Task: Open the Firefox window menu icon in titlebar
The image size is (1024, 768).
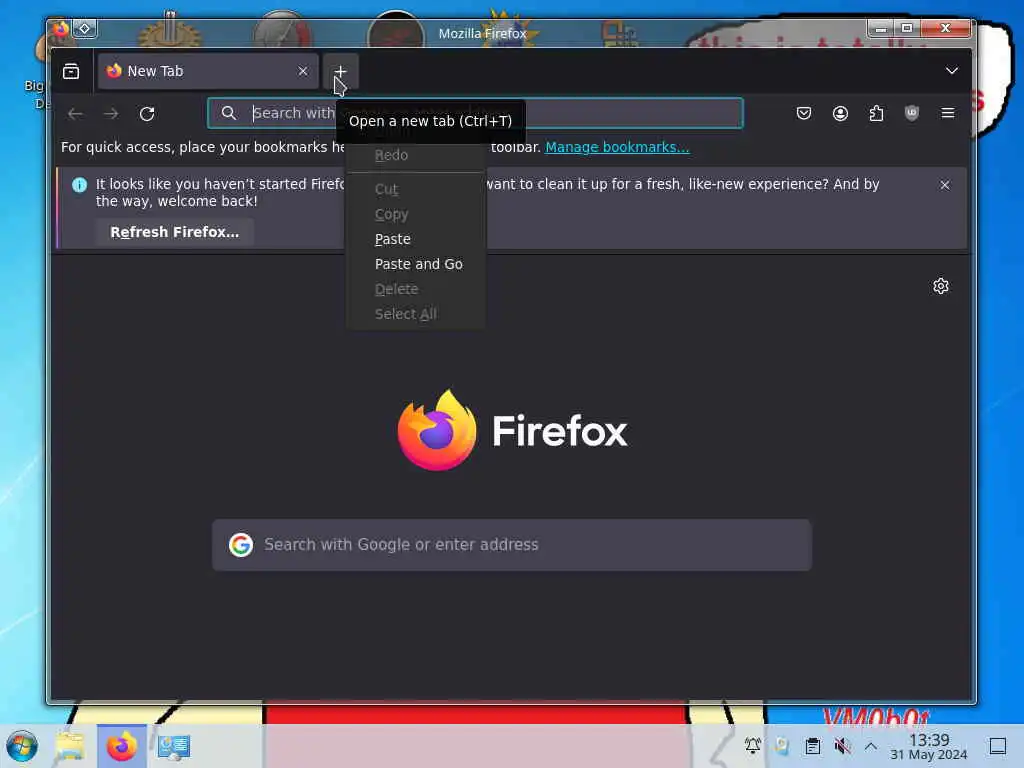Action: tap(61, 29)
